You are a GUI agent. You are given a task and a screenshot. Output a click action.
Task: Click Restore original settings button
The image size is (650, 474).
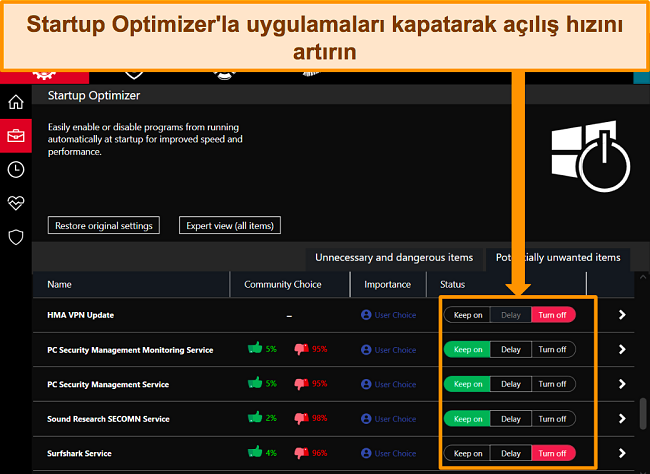tap(104, 225)
